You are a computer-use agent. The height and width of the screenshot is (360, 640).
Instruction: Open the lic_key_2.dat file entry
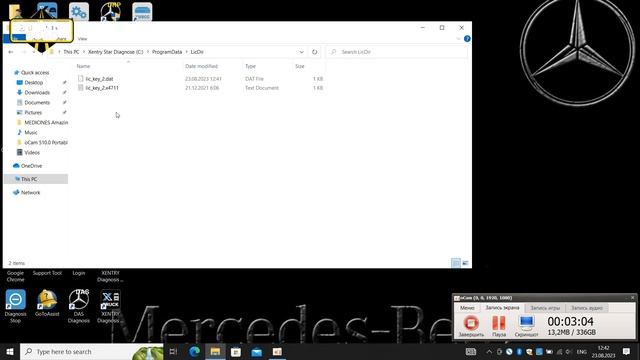point(99,79)
